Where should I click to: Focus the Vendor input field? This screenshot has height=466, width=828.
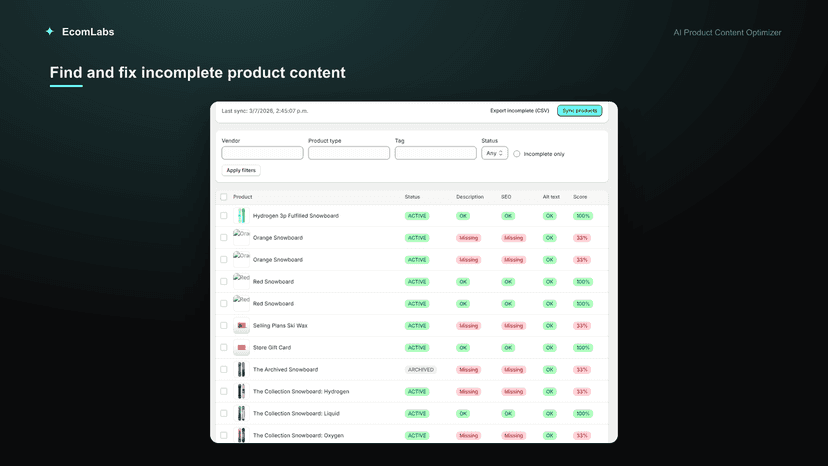tap(262, 153)
